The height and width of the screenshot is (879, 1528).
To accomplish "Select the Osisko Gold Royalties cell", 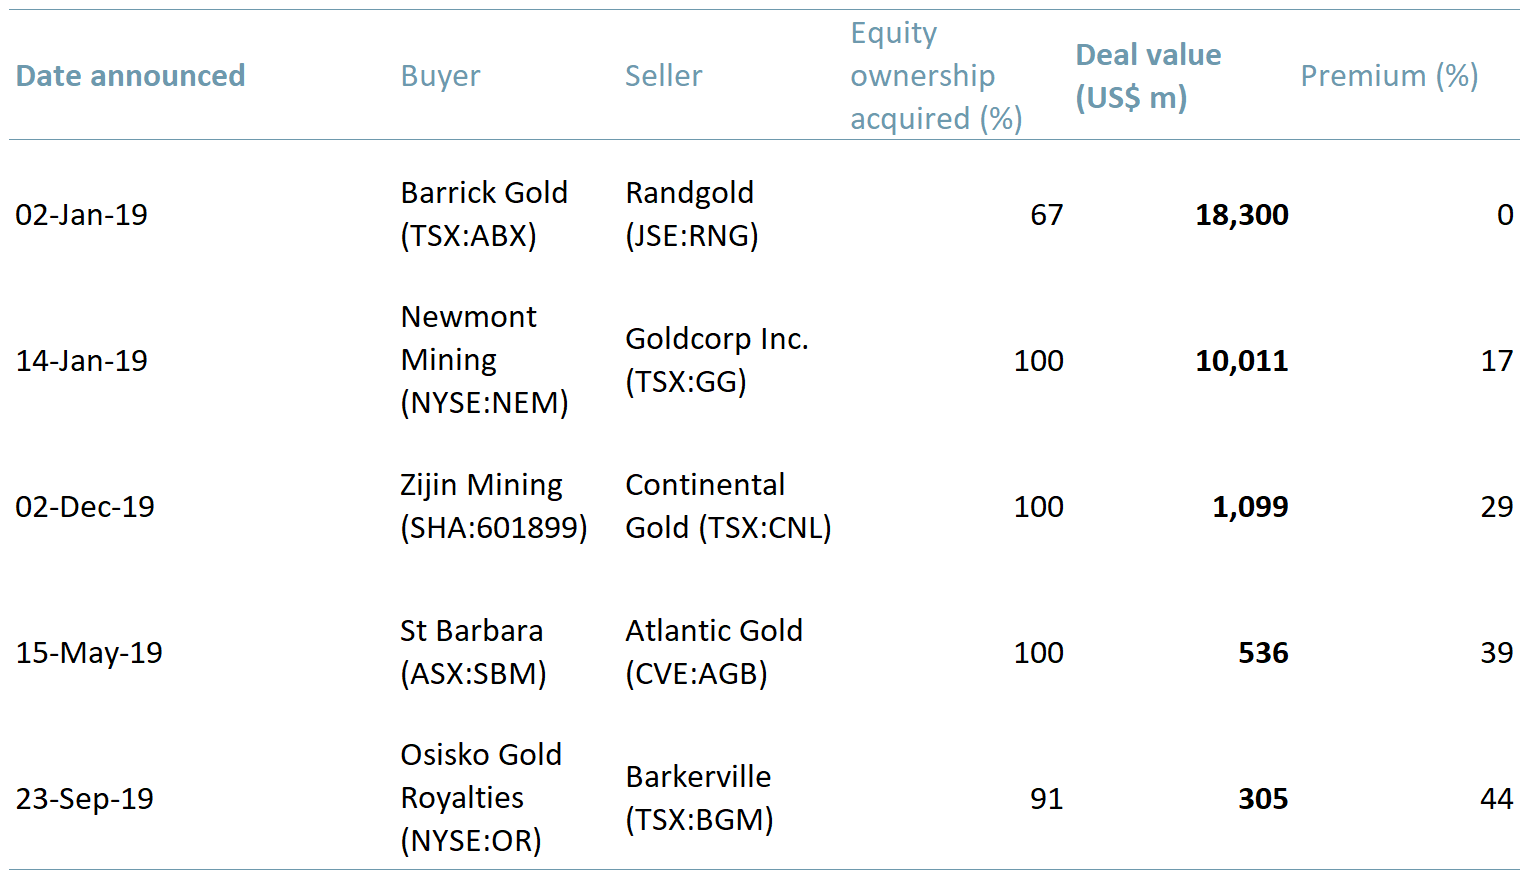I will tap(481, 798).
